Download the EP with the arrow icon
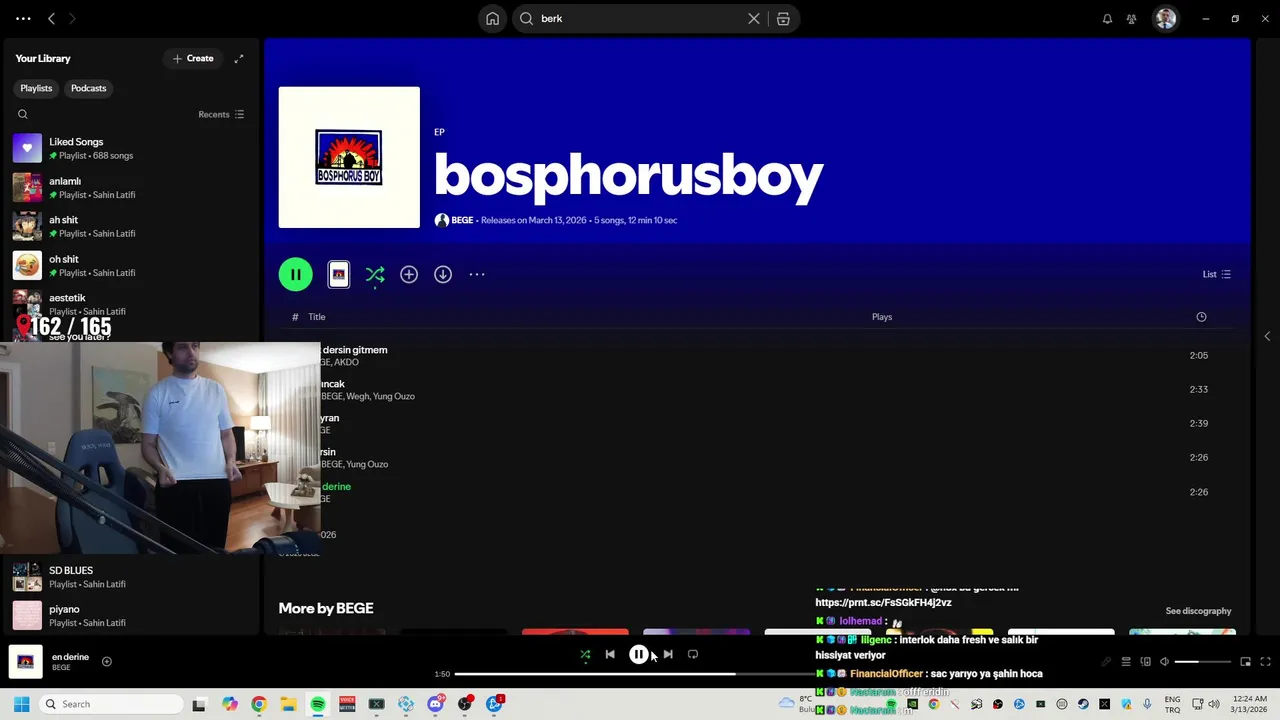Screen dimensions: 1280x720 pos(443,274)
